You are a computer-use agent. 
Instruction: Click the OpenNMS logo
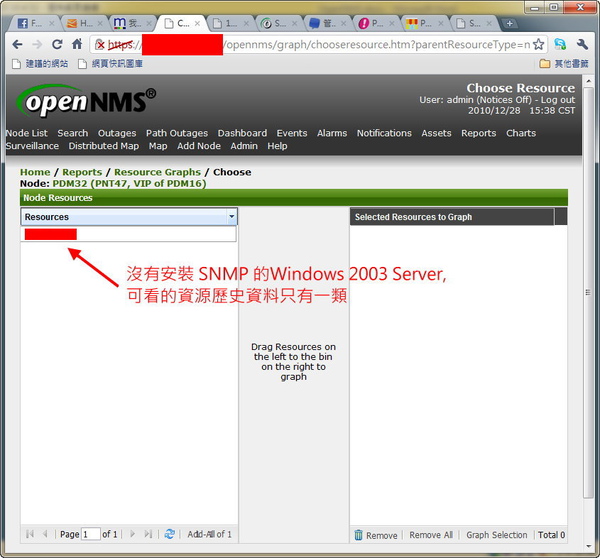click(86, 101)
